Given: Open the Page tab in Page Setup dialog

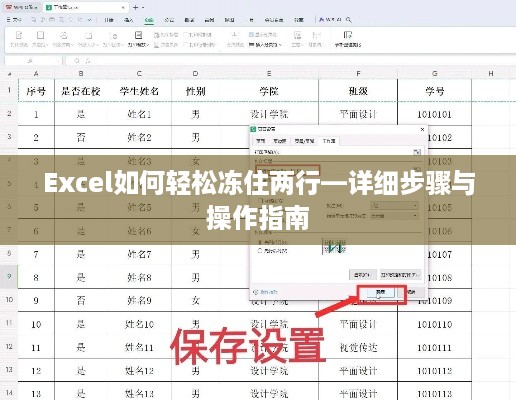Looking at the screenshot, I should click(x=261, y=141).
